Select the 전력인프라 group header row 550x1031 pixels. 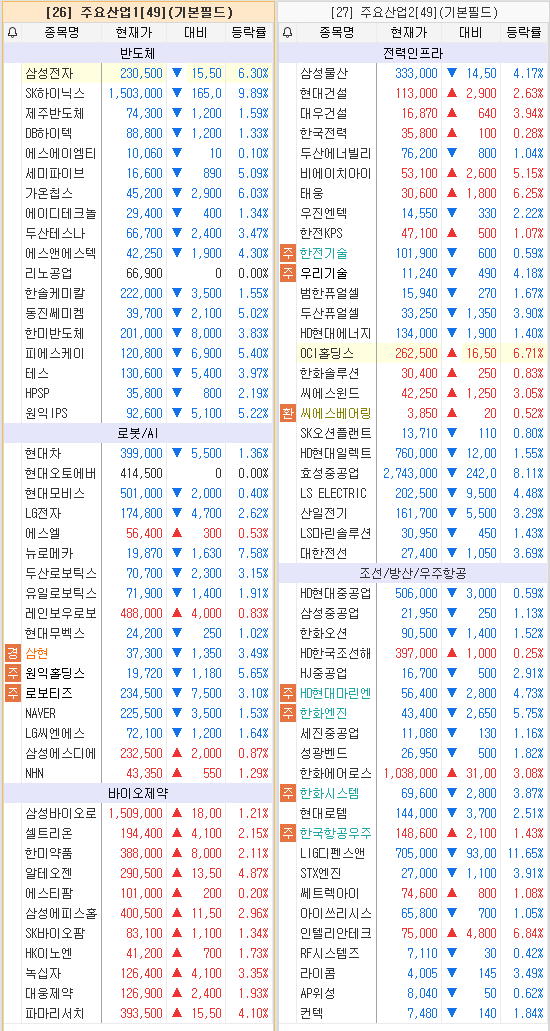[x=413, y=53]
